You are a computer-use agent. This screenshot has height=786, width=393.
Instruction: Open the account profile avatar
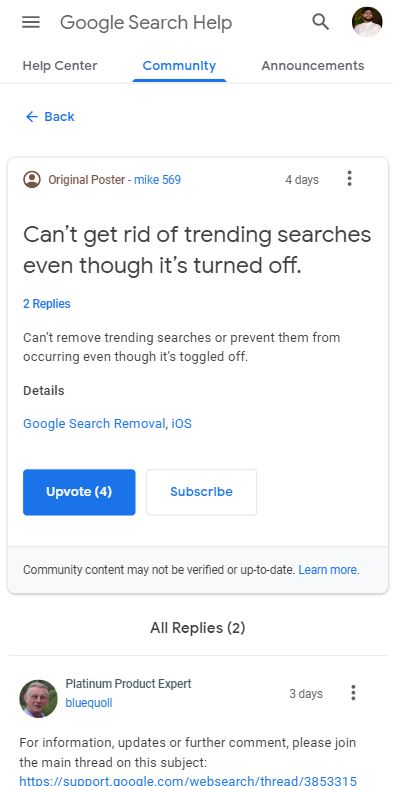[367, 22]
